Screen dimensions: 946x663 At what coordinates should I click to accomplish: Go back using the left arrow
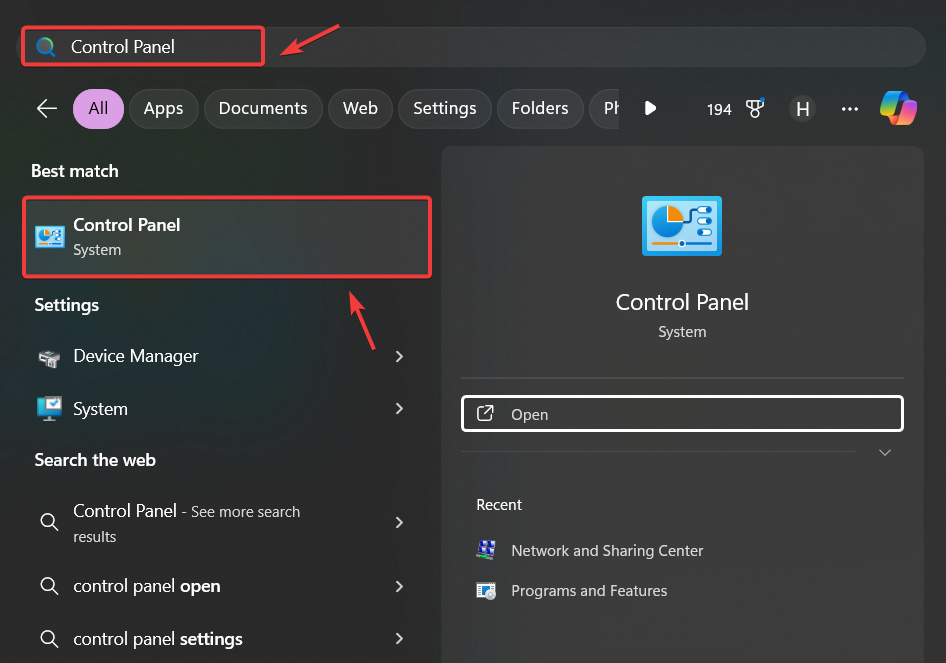(x=46, y=109)
